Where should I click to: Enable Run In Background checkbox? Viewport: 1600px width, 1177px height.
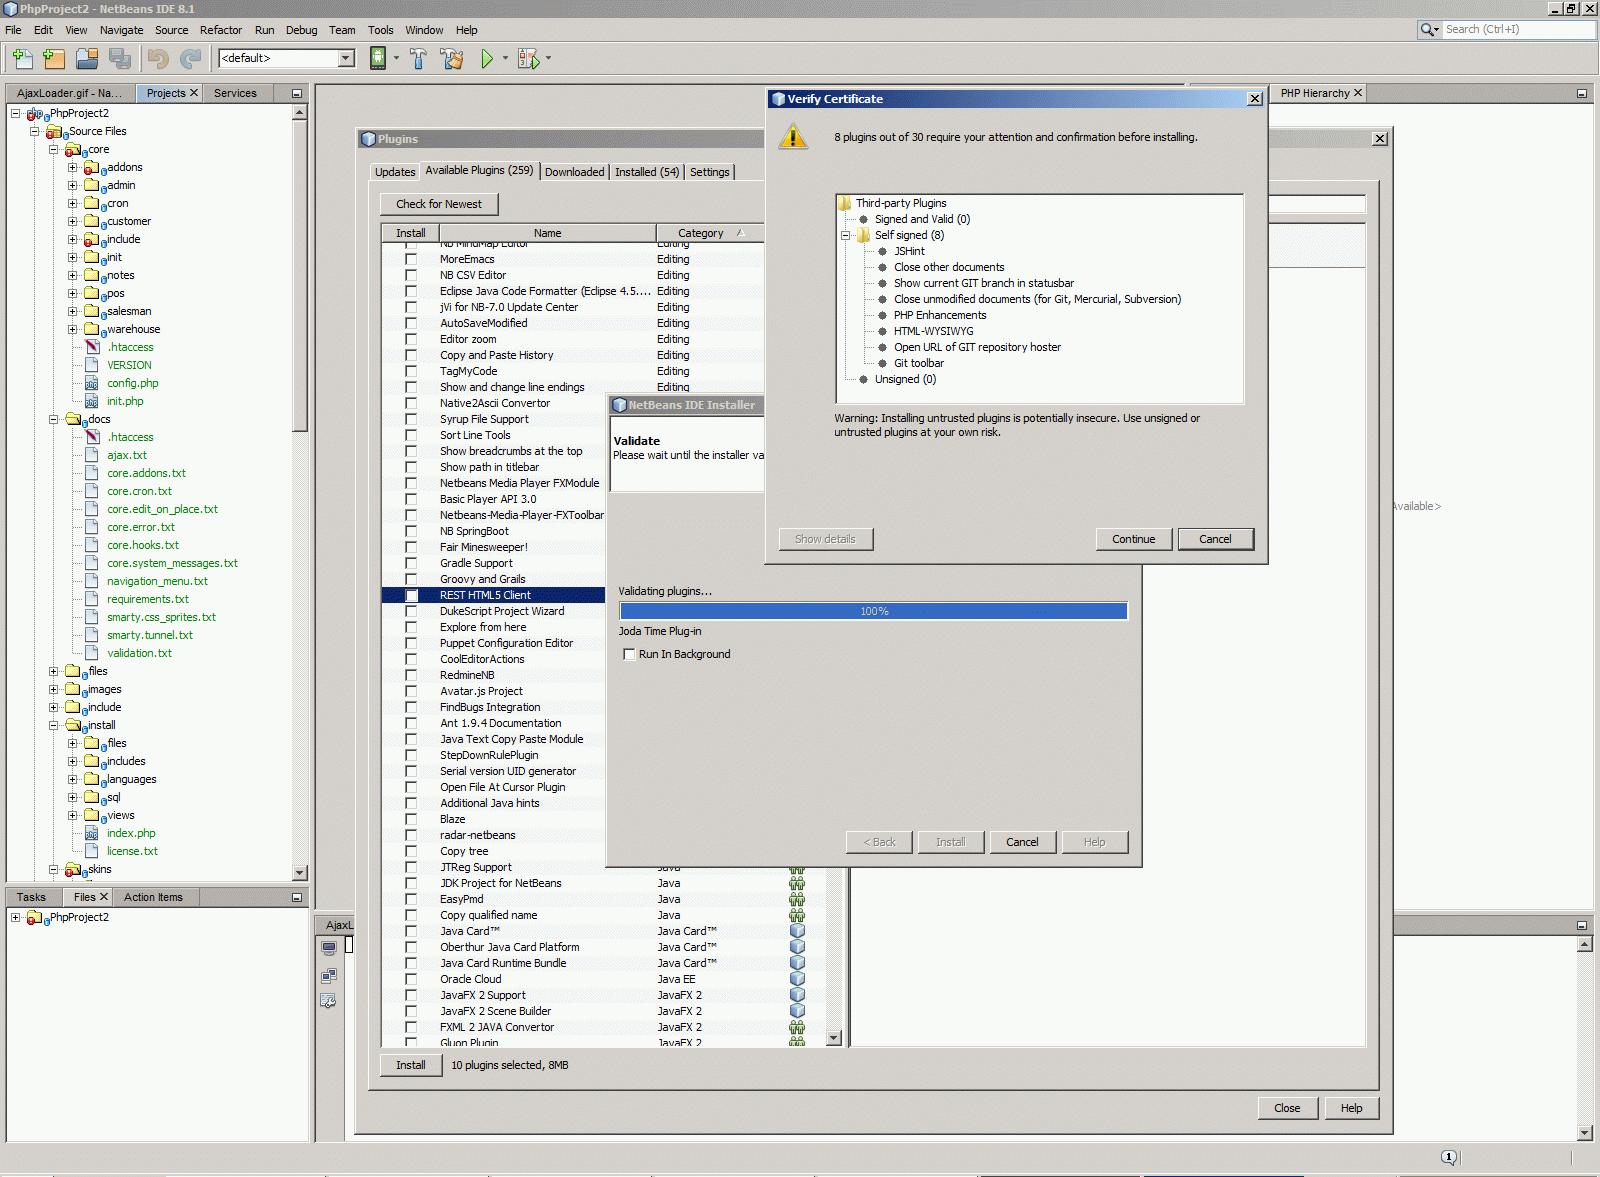coord(629,654)
